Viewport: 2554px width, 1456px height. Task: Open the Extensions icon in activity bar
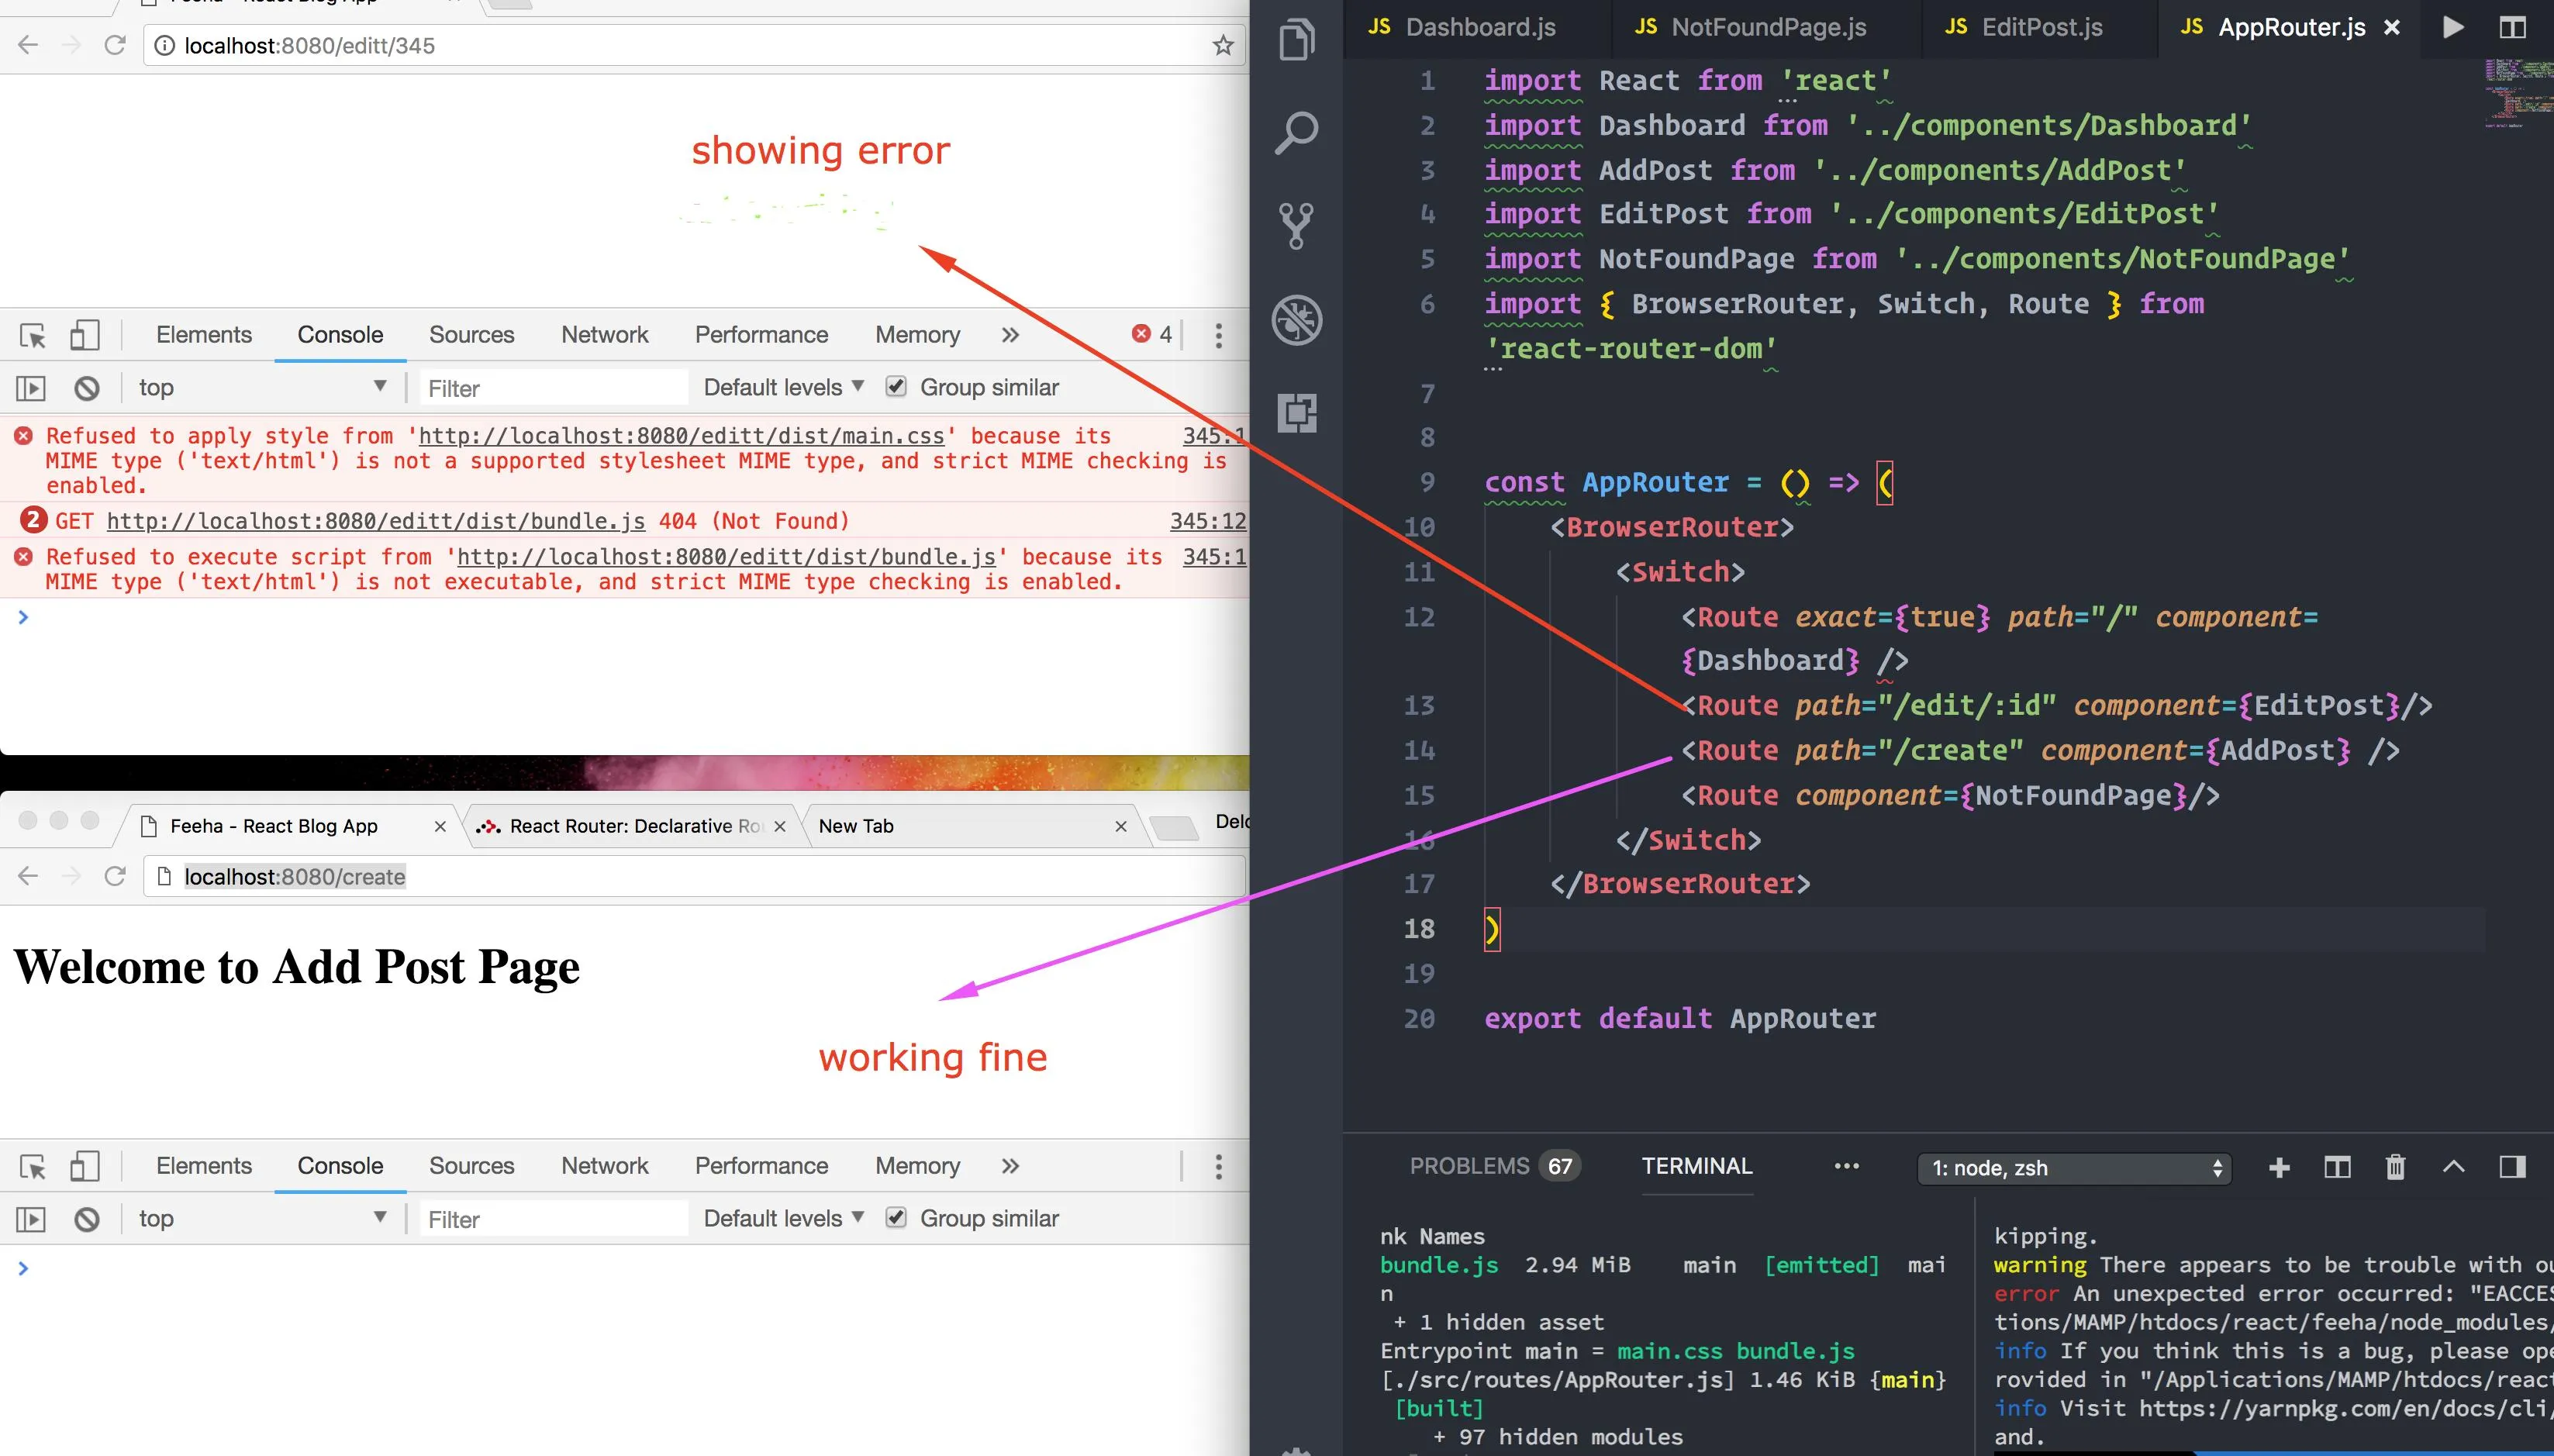1297,412
